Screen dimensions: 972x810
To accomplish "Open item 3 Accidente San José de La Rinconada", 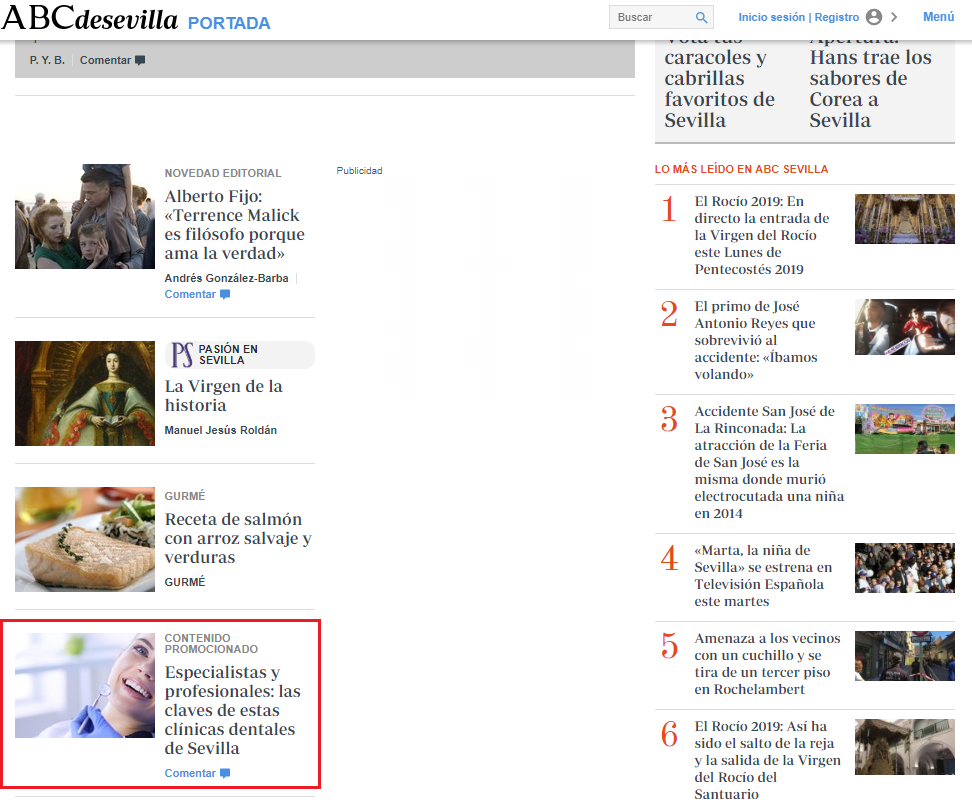I will (x=769, y=462).
